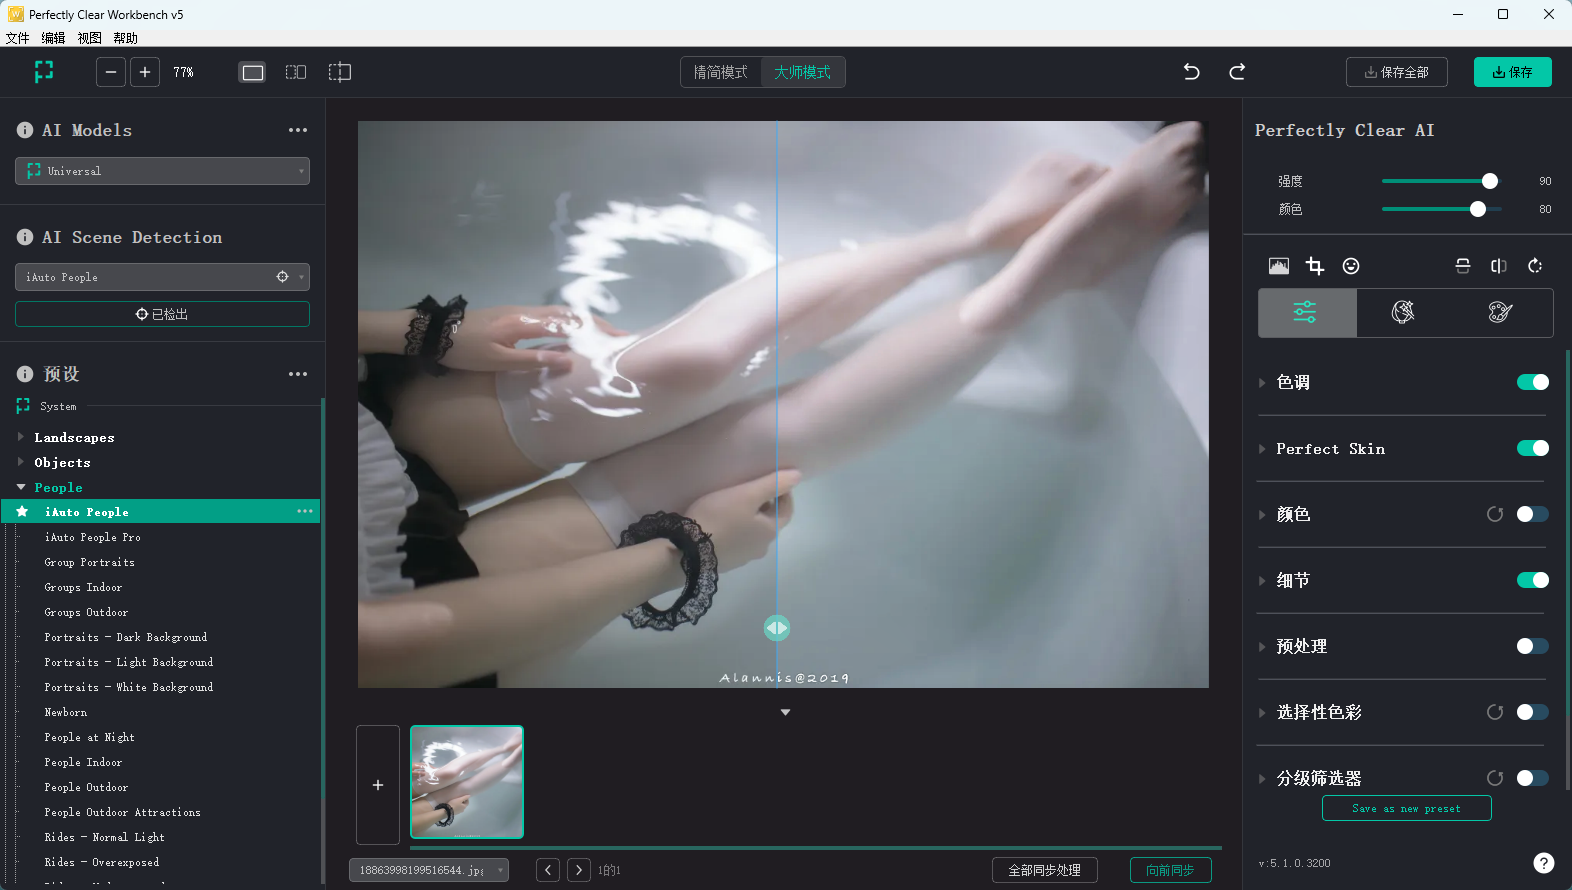Click the Save as new preset button
Viewport: 1572px width, 890px height.
[x=1406, y=808]
